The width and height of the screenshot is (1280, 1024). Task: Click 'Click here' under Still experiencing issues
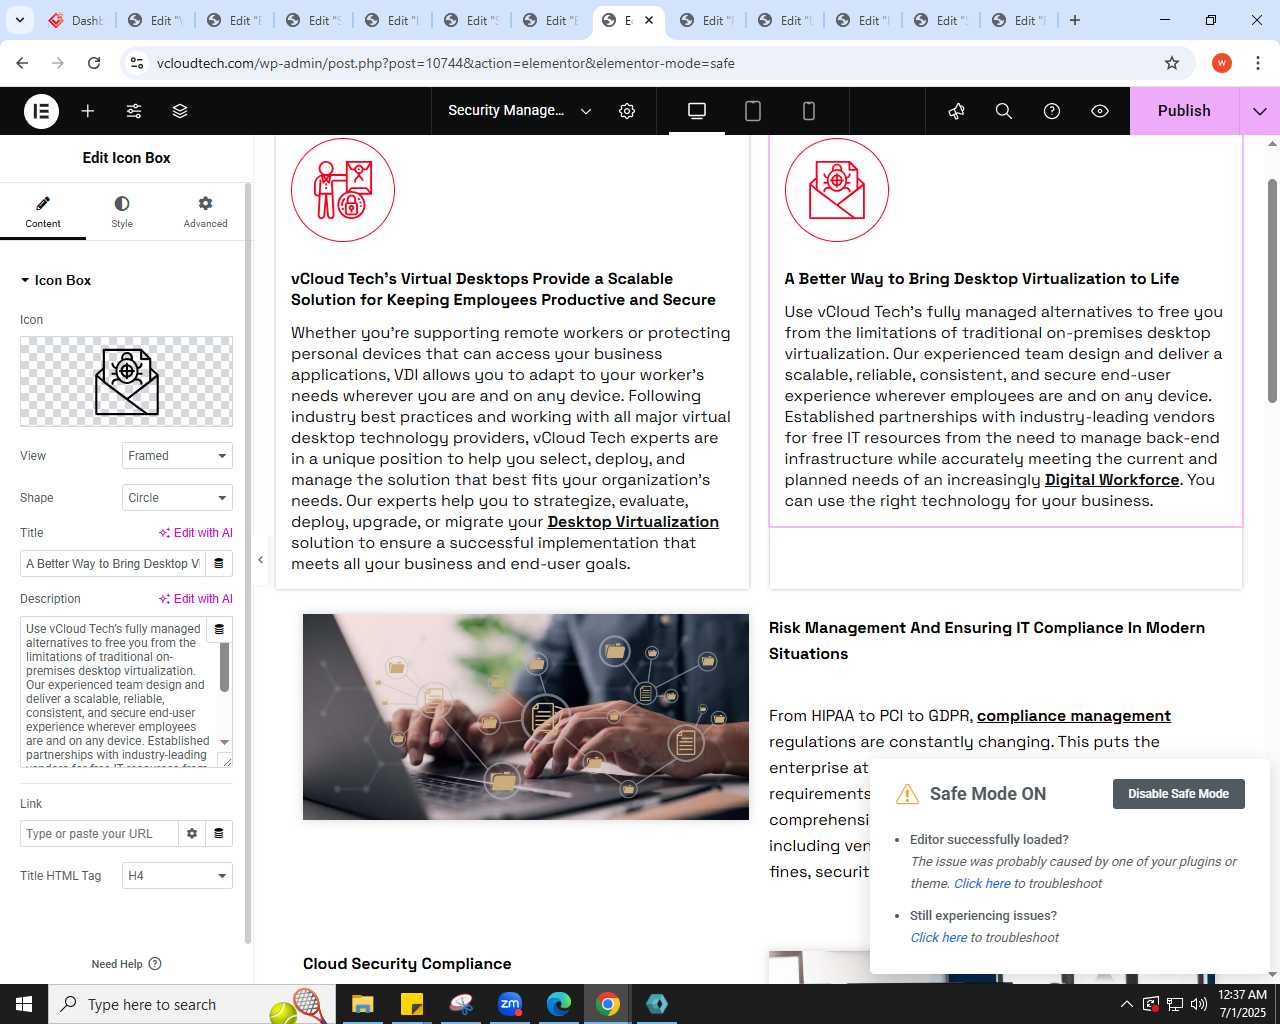click(939, 938)
